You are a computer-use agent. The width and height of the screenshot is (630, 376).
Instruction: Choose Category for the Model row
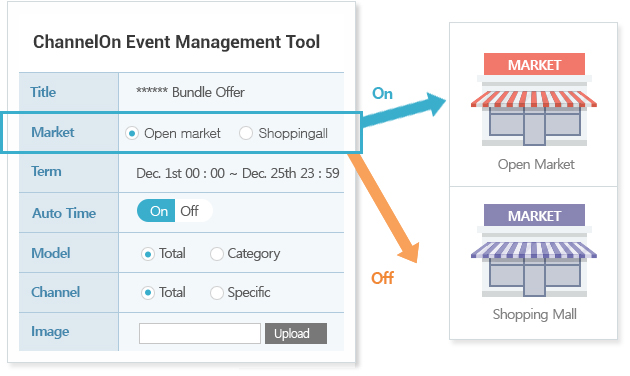pos(217,254)
